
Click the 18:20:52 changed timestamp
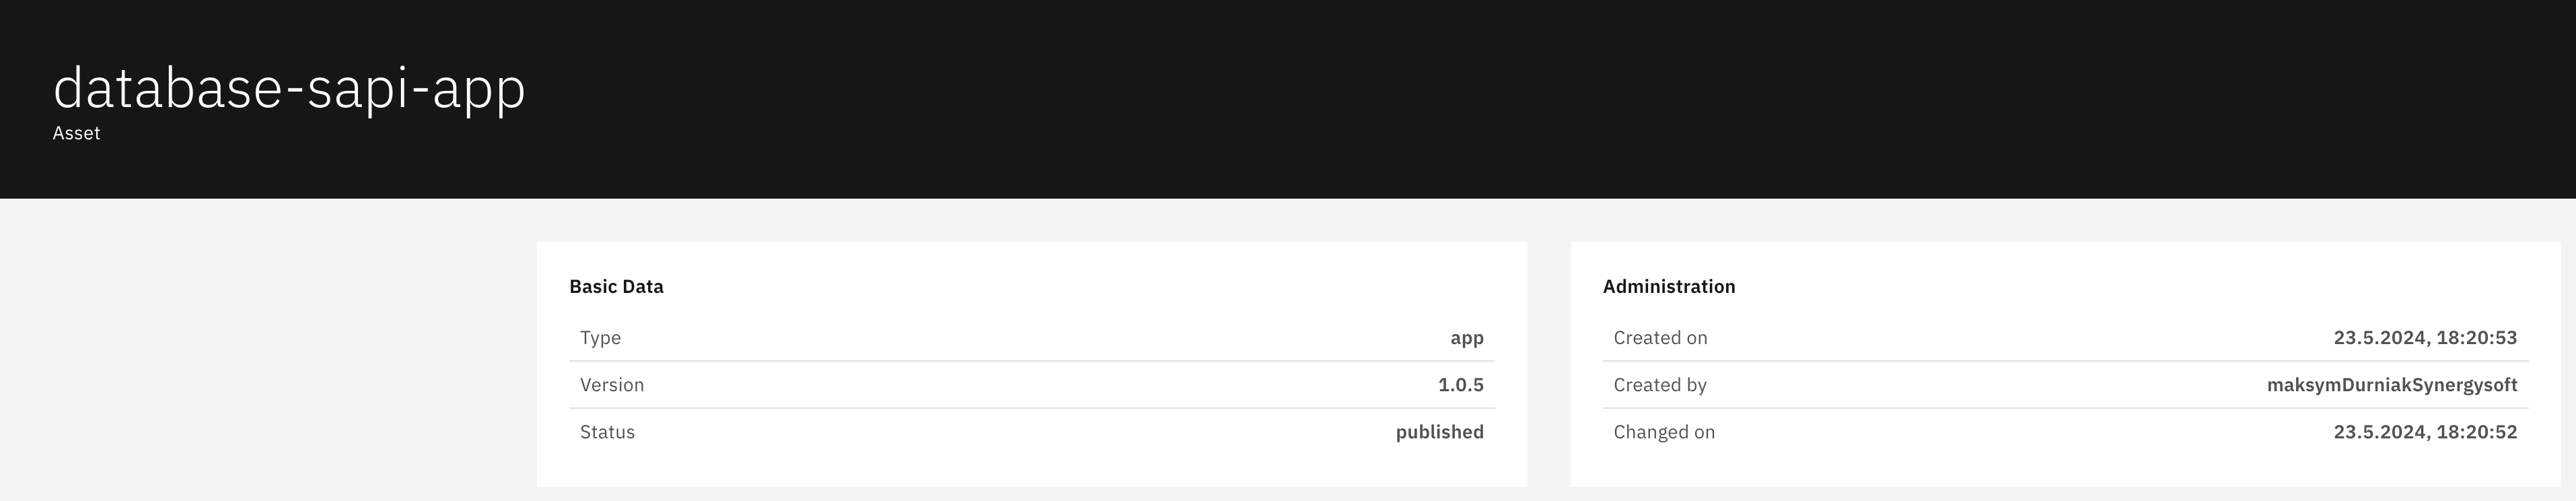coord(2424,432)
